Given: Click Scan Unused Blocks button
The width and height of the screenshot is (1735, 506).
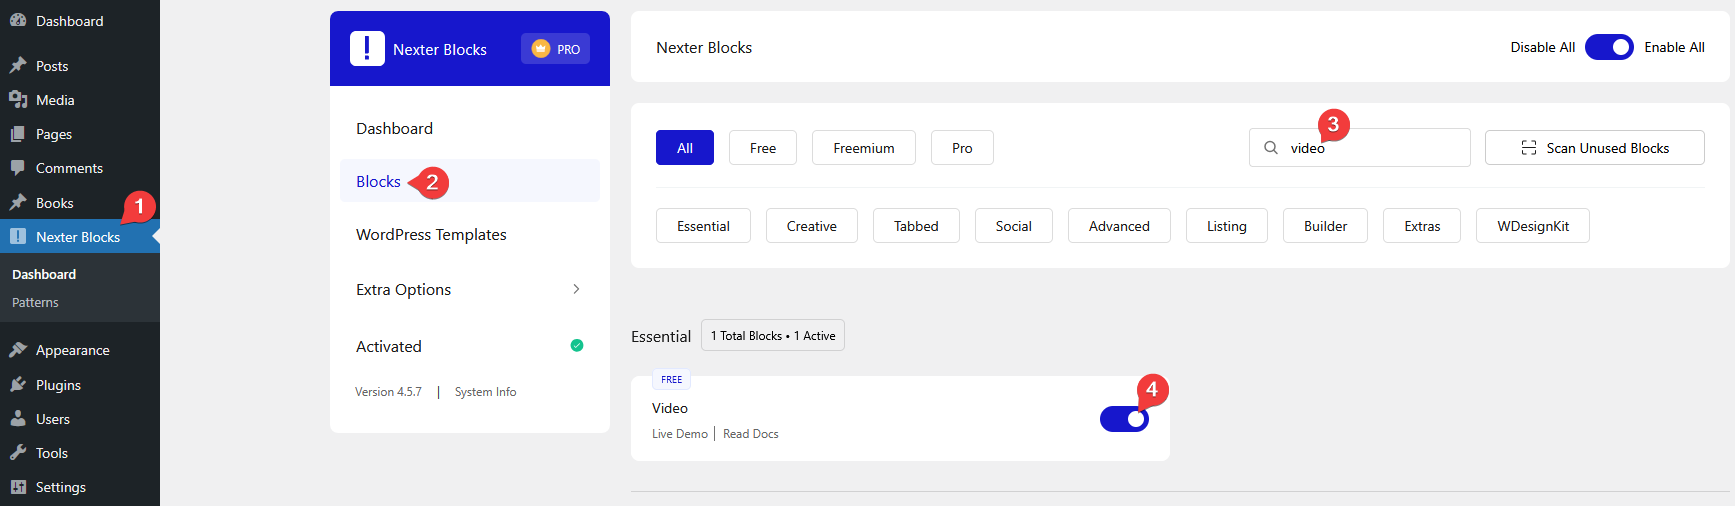Looking at the screenshot, I should click(x=1595, y=148).
